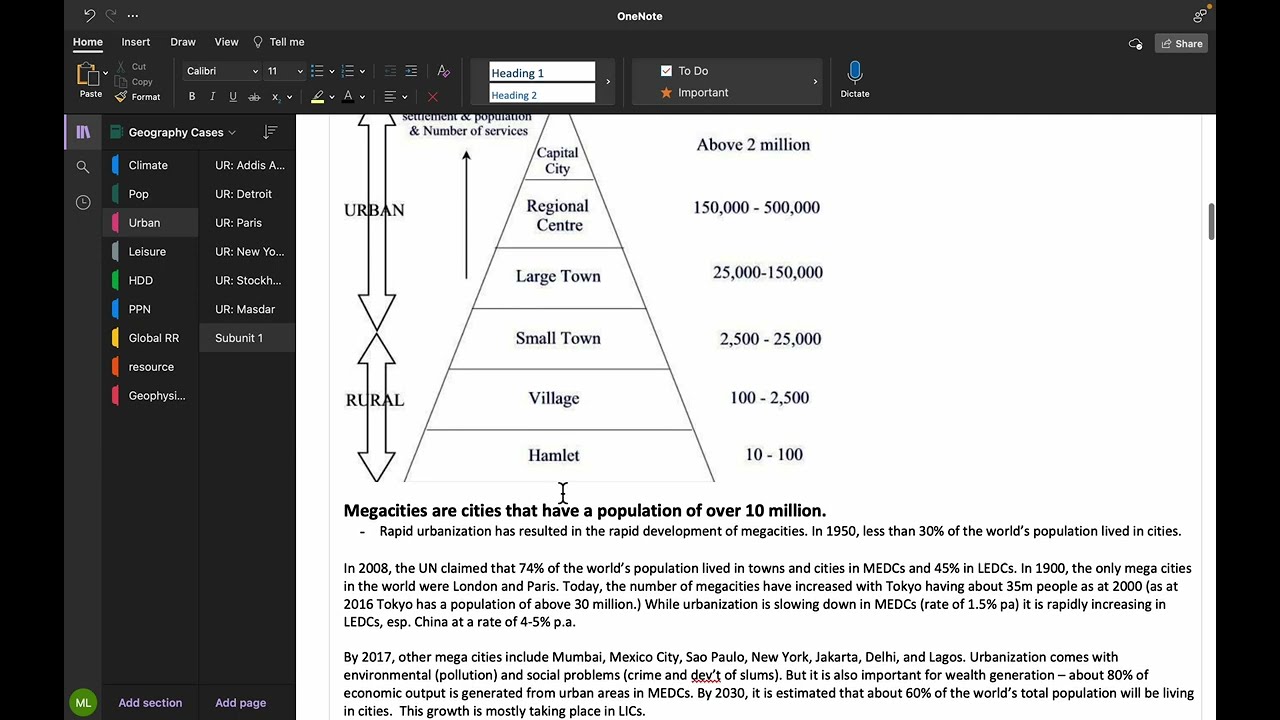Click the sort pages icon

[x=270, y=132]
